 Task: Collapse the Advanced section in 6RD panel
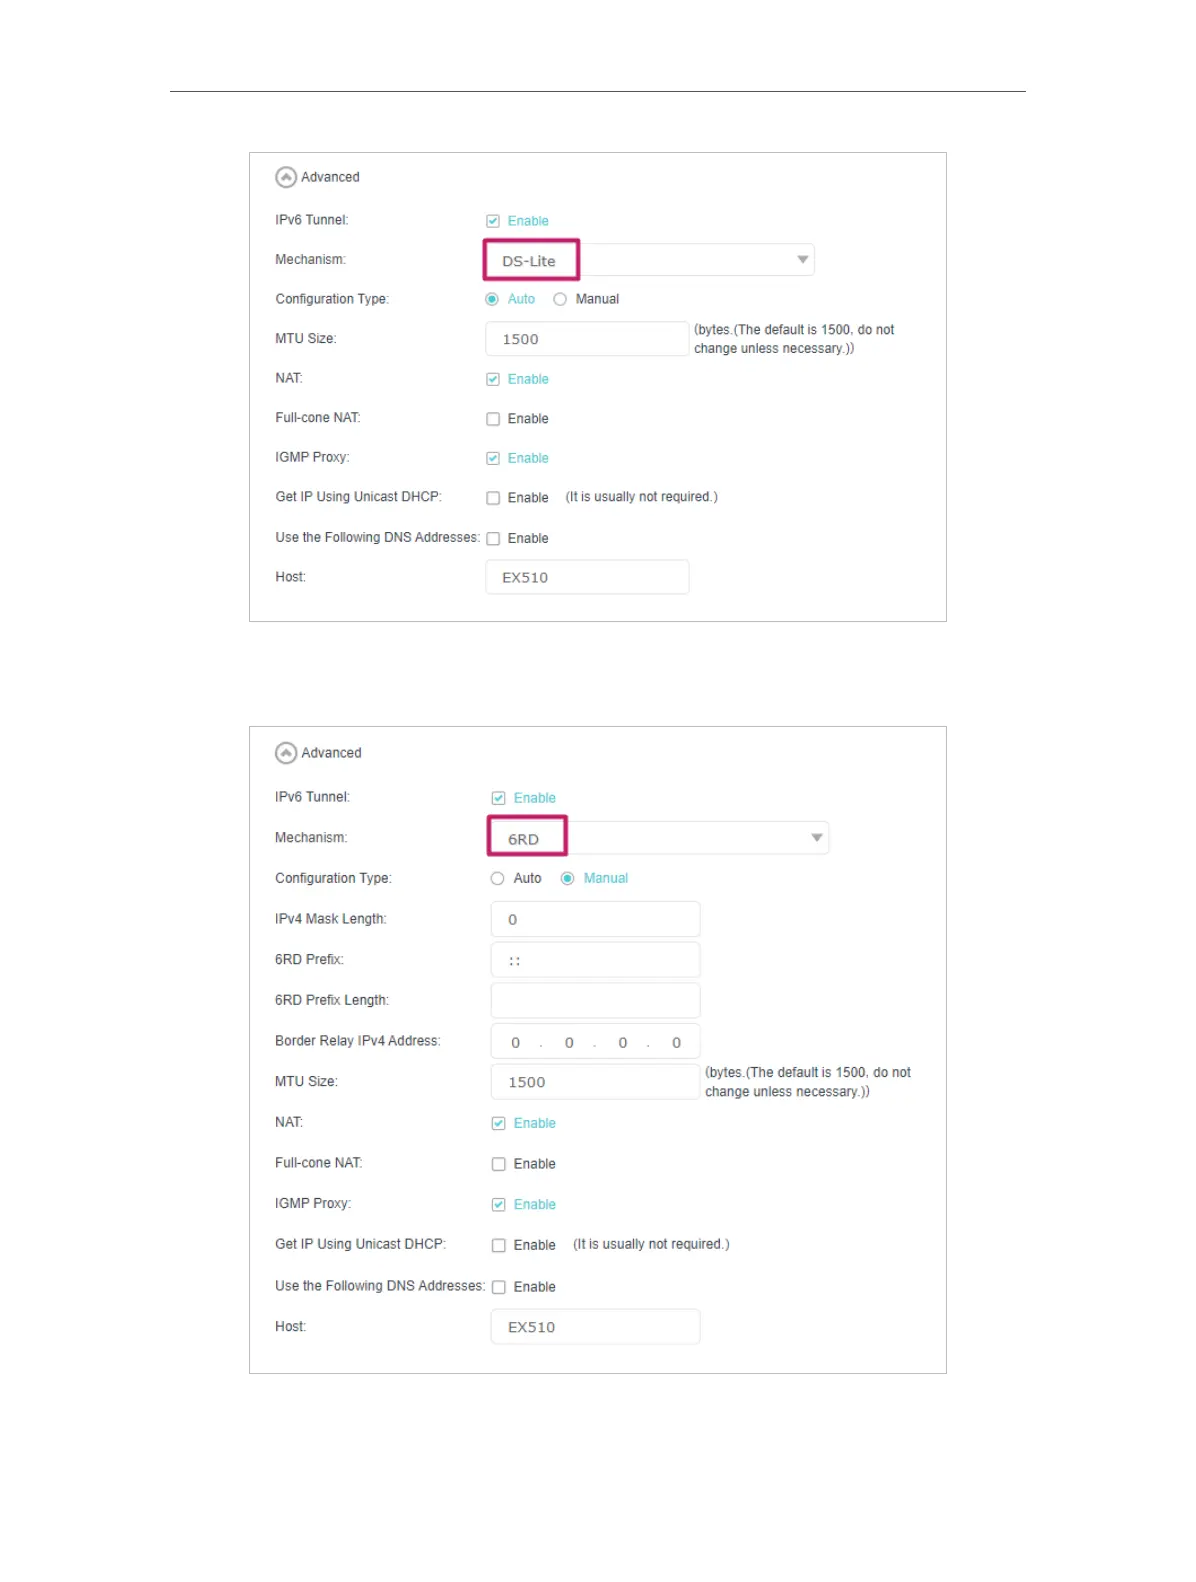tap(286, 753)
